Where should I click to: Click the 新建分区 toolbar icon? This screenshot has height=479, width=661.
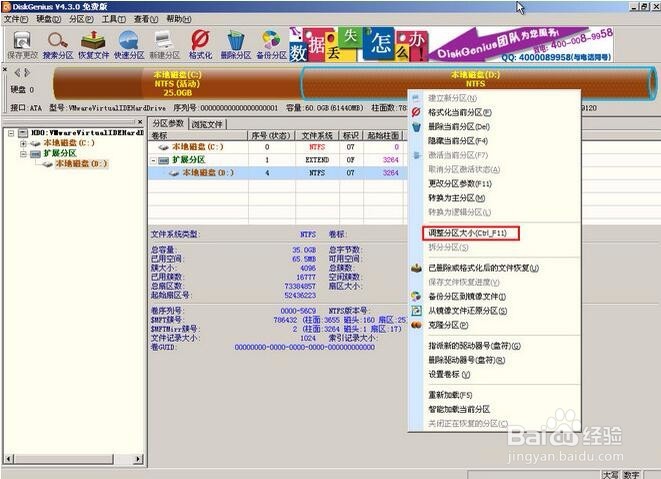[164, 44]
